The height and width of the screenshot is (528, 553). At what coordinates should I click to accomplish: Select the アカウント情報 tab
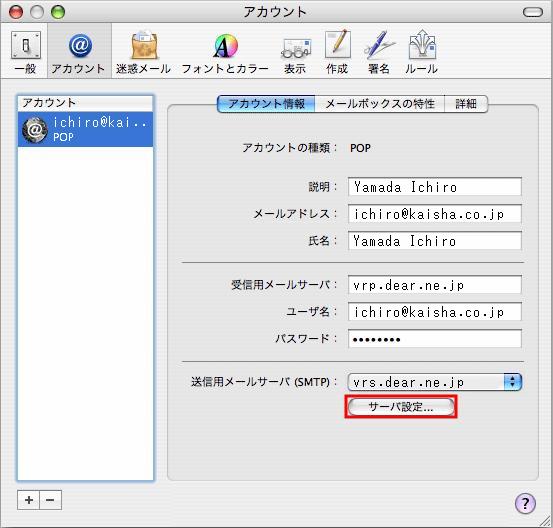[x=266, y=104]
